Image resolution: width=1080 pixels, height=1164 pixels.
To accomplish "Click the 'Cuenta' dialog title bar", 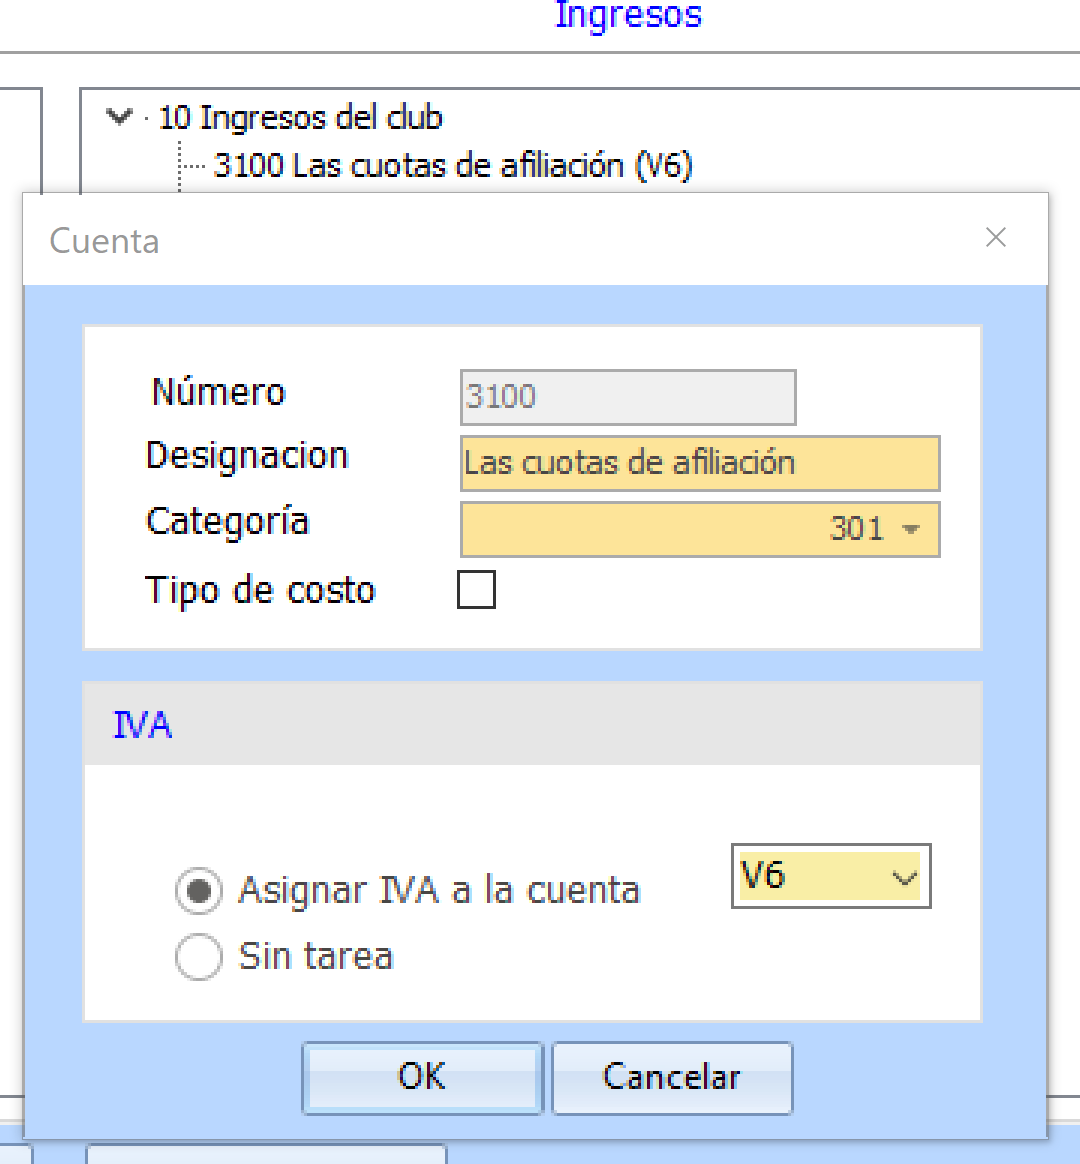I will point(500,240).
